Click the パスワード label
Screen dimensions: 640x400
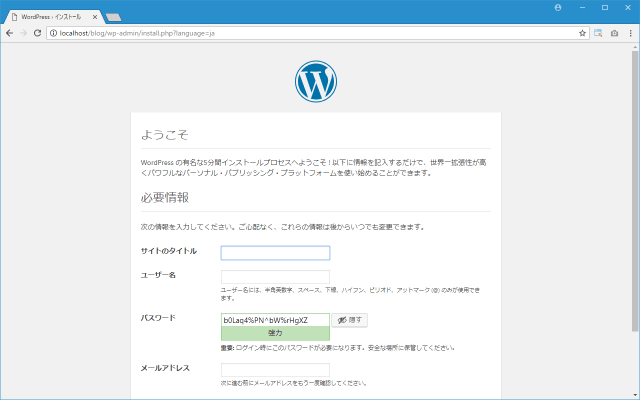coord(158,318)
